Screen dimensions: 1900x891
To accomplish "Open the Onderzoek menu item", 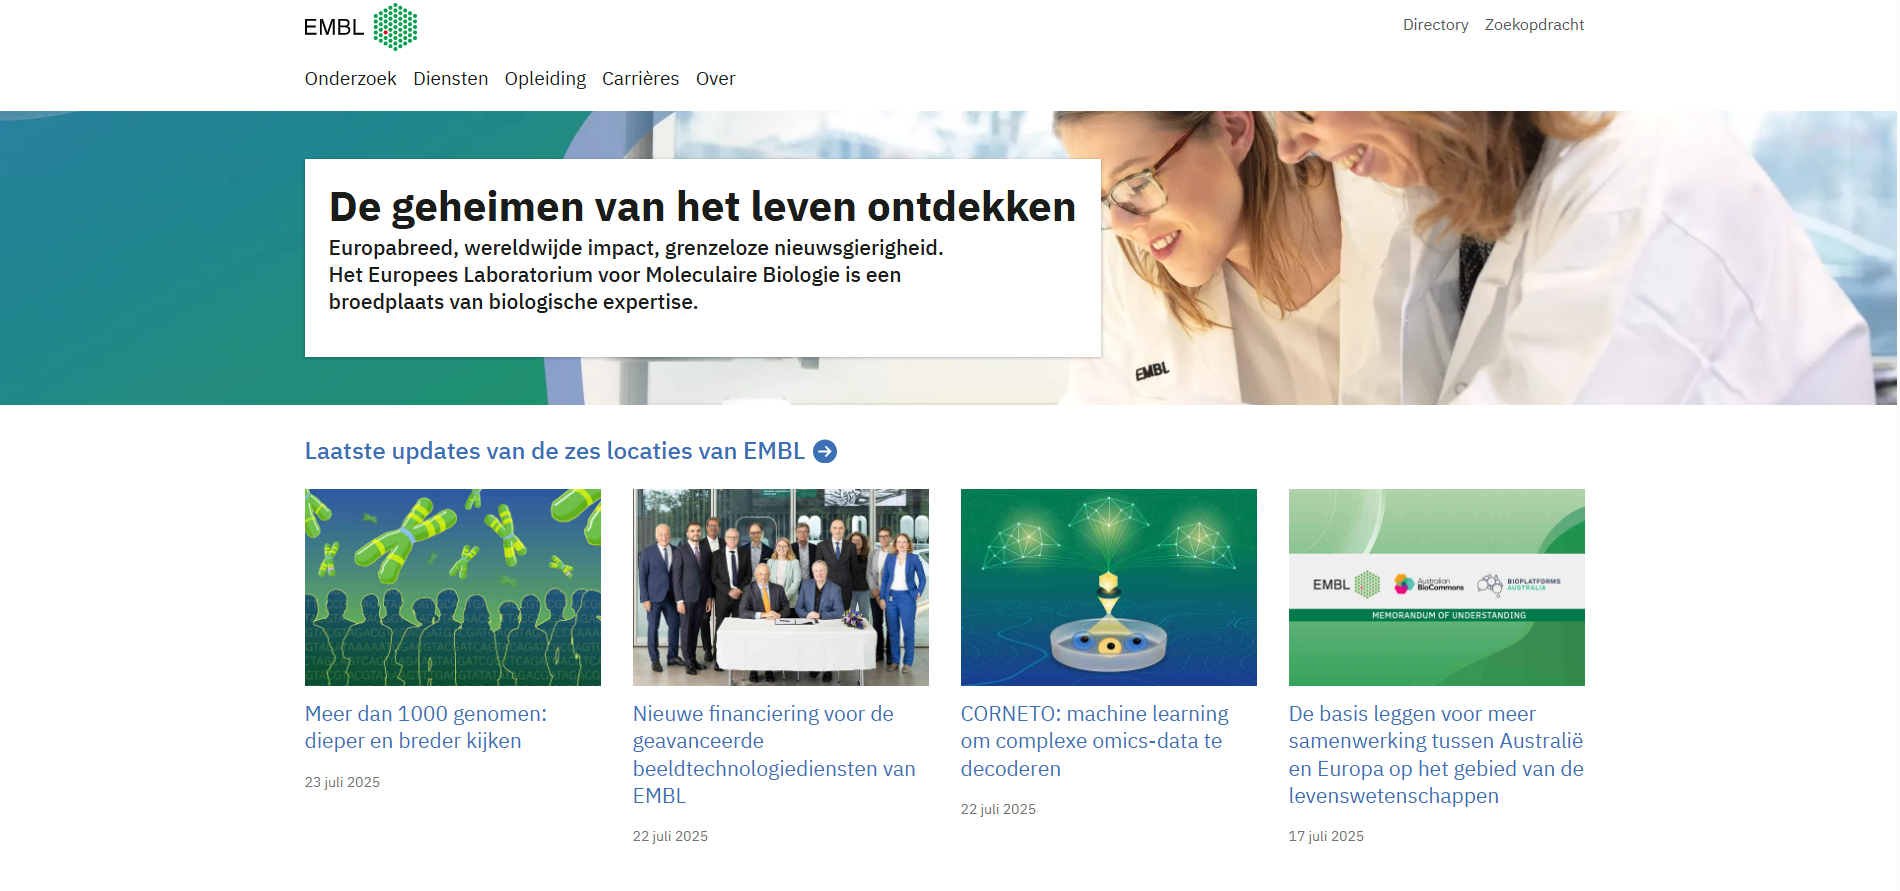I will tap(350, 79).
